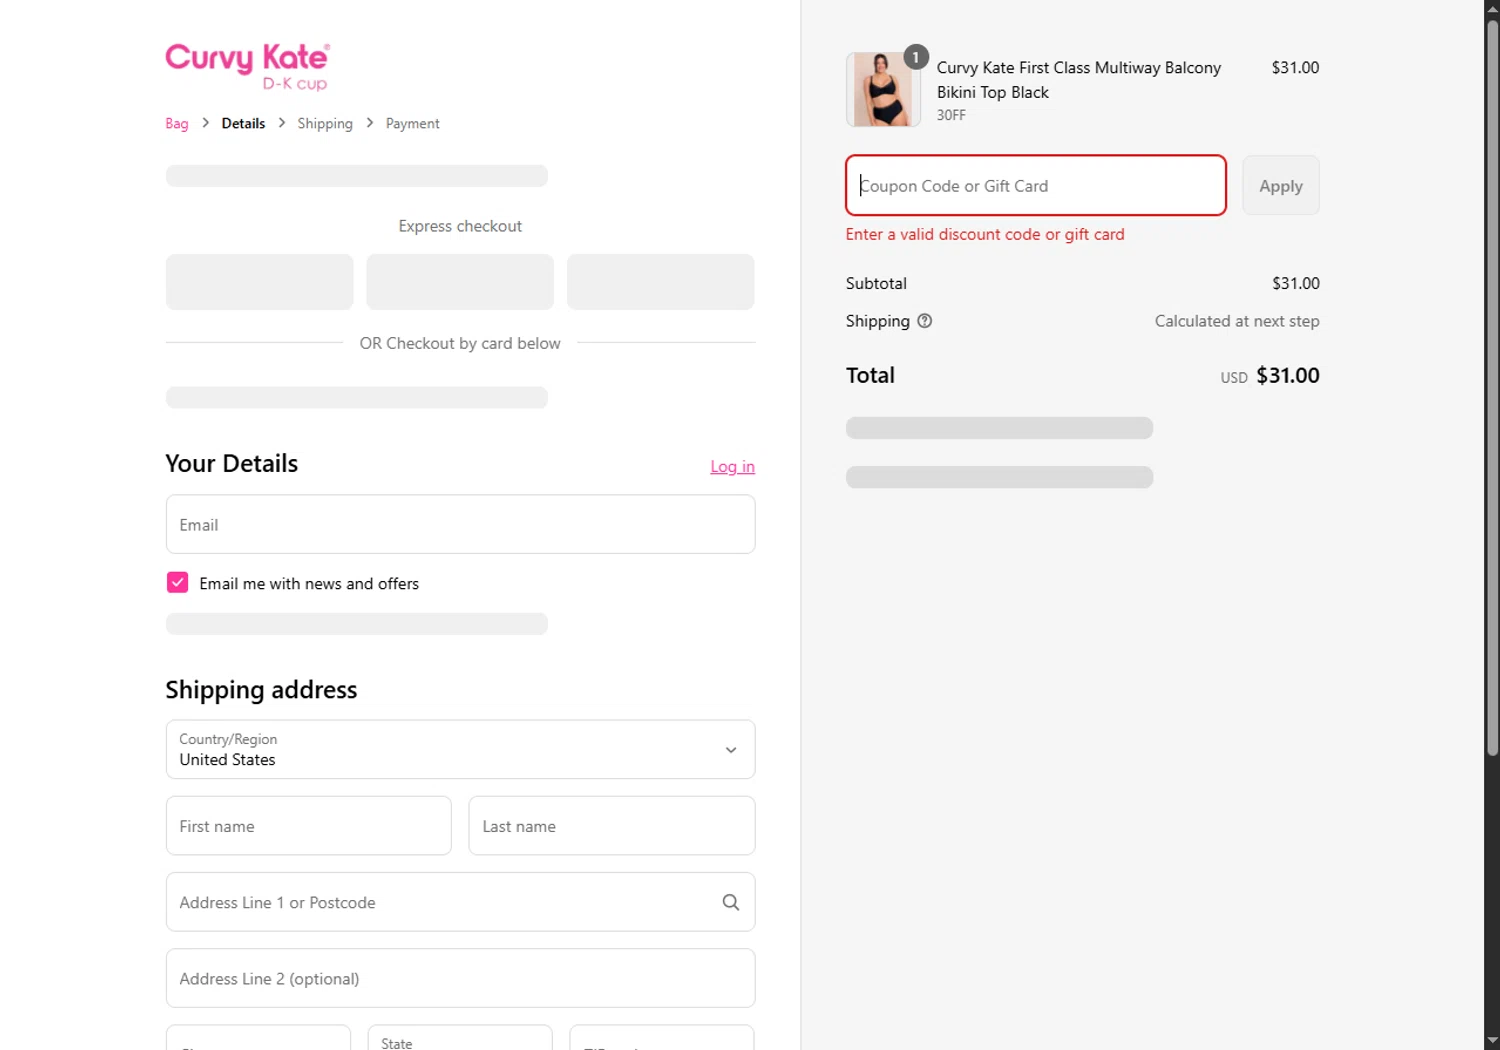The width and height of the screenshot is (1500, 1050).
Task: Click the Log in link
Action: click(x=732, y=466)
